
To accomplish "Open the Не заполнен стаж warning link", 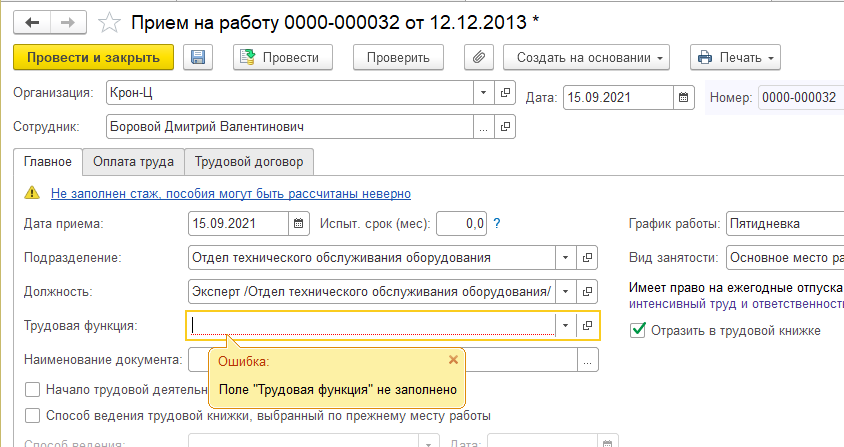I will pyautogui.click(x=231, y=193).
